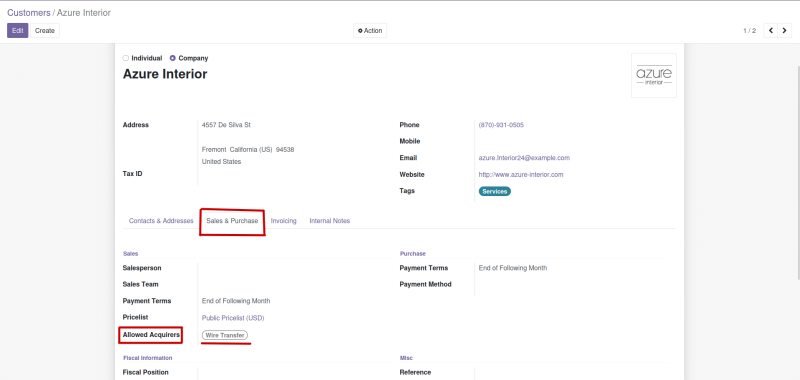The height and width of the screenshot is (380, 800).
Task: Go to previous record arrow
Action: pos(770,31)
